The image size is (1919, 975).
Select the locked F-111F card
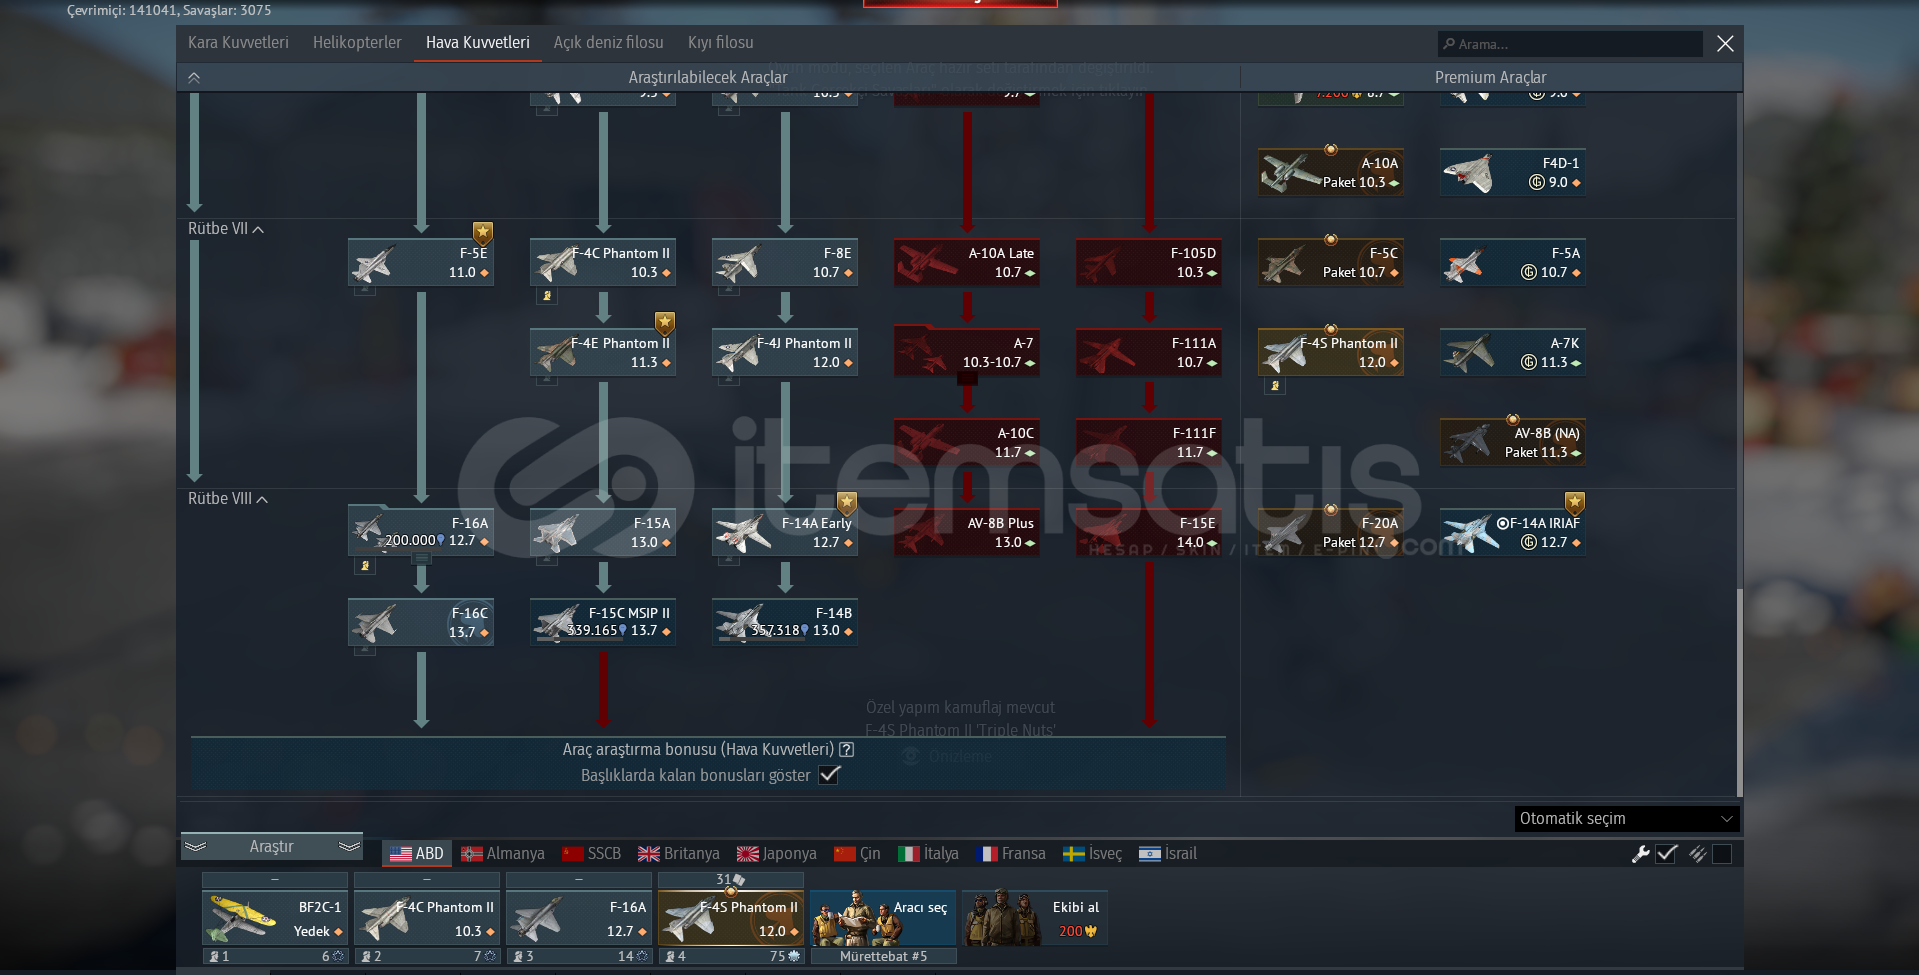pyautogui.click(x=1149, y=442)
